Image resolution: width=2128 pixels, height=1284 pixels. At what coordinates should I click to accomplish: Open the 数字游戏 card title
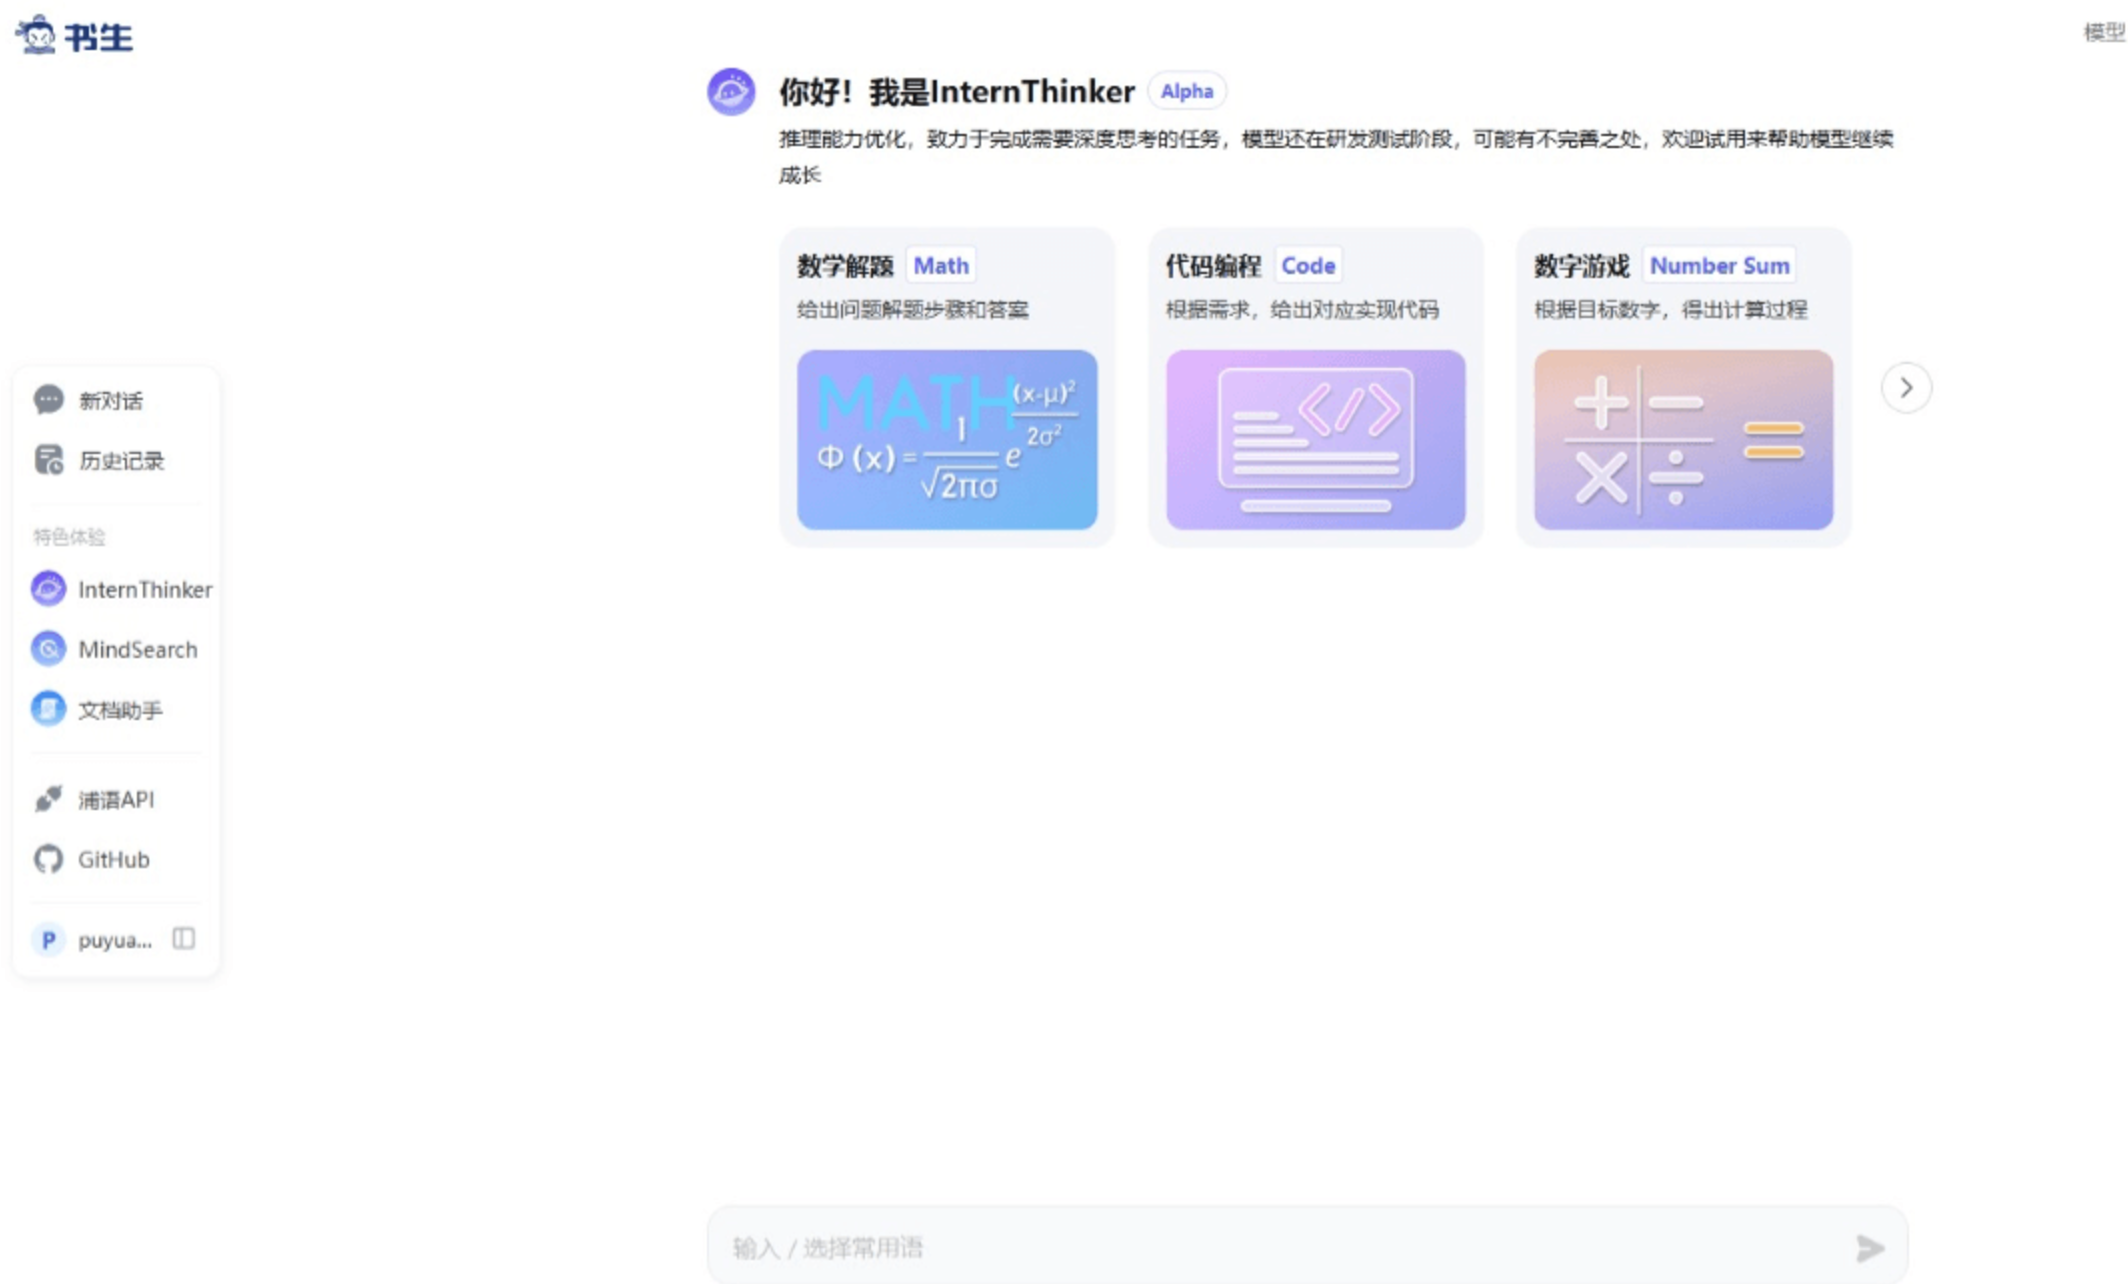click(x=1582, y=266)
